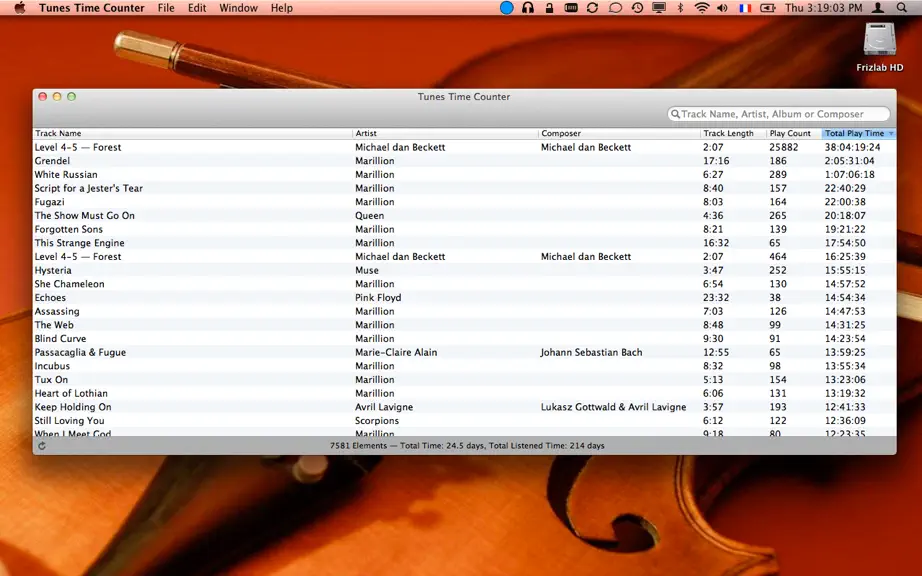The image size is (922, 576).
Task: Click the padlock menu bar icon
Action: pyautogui.click(x=549, y=8)
